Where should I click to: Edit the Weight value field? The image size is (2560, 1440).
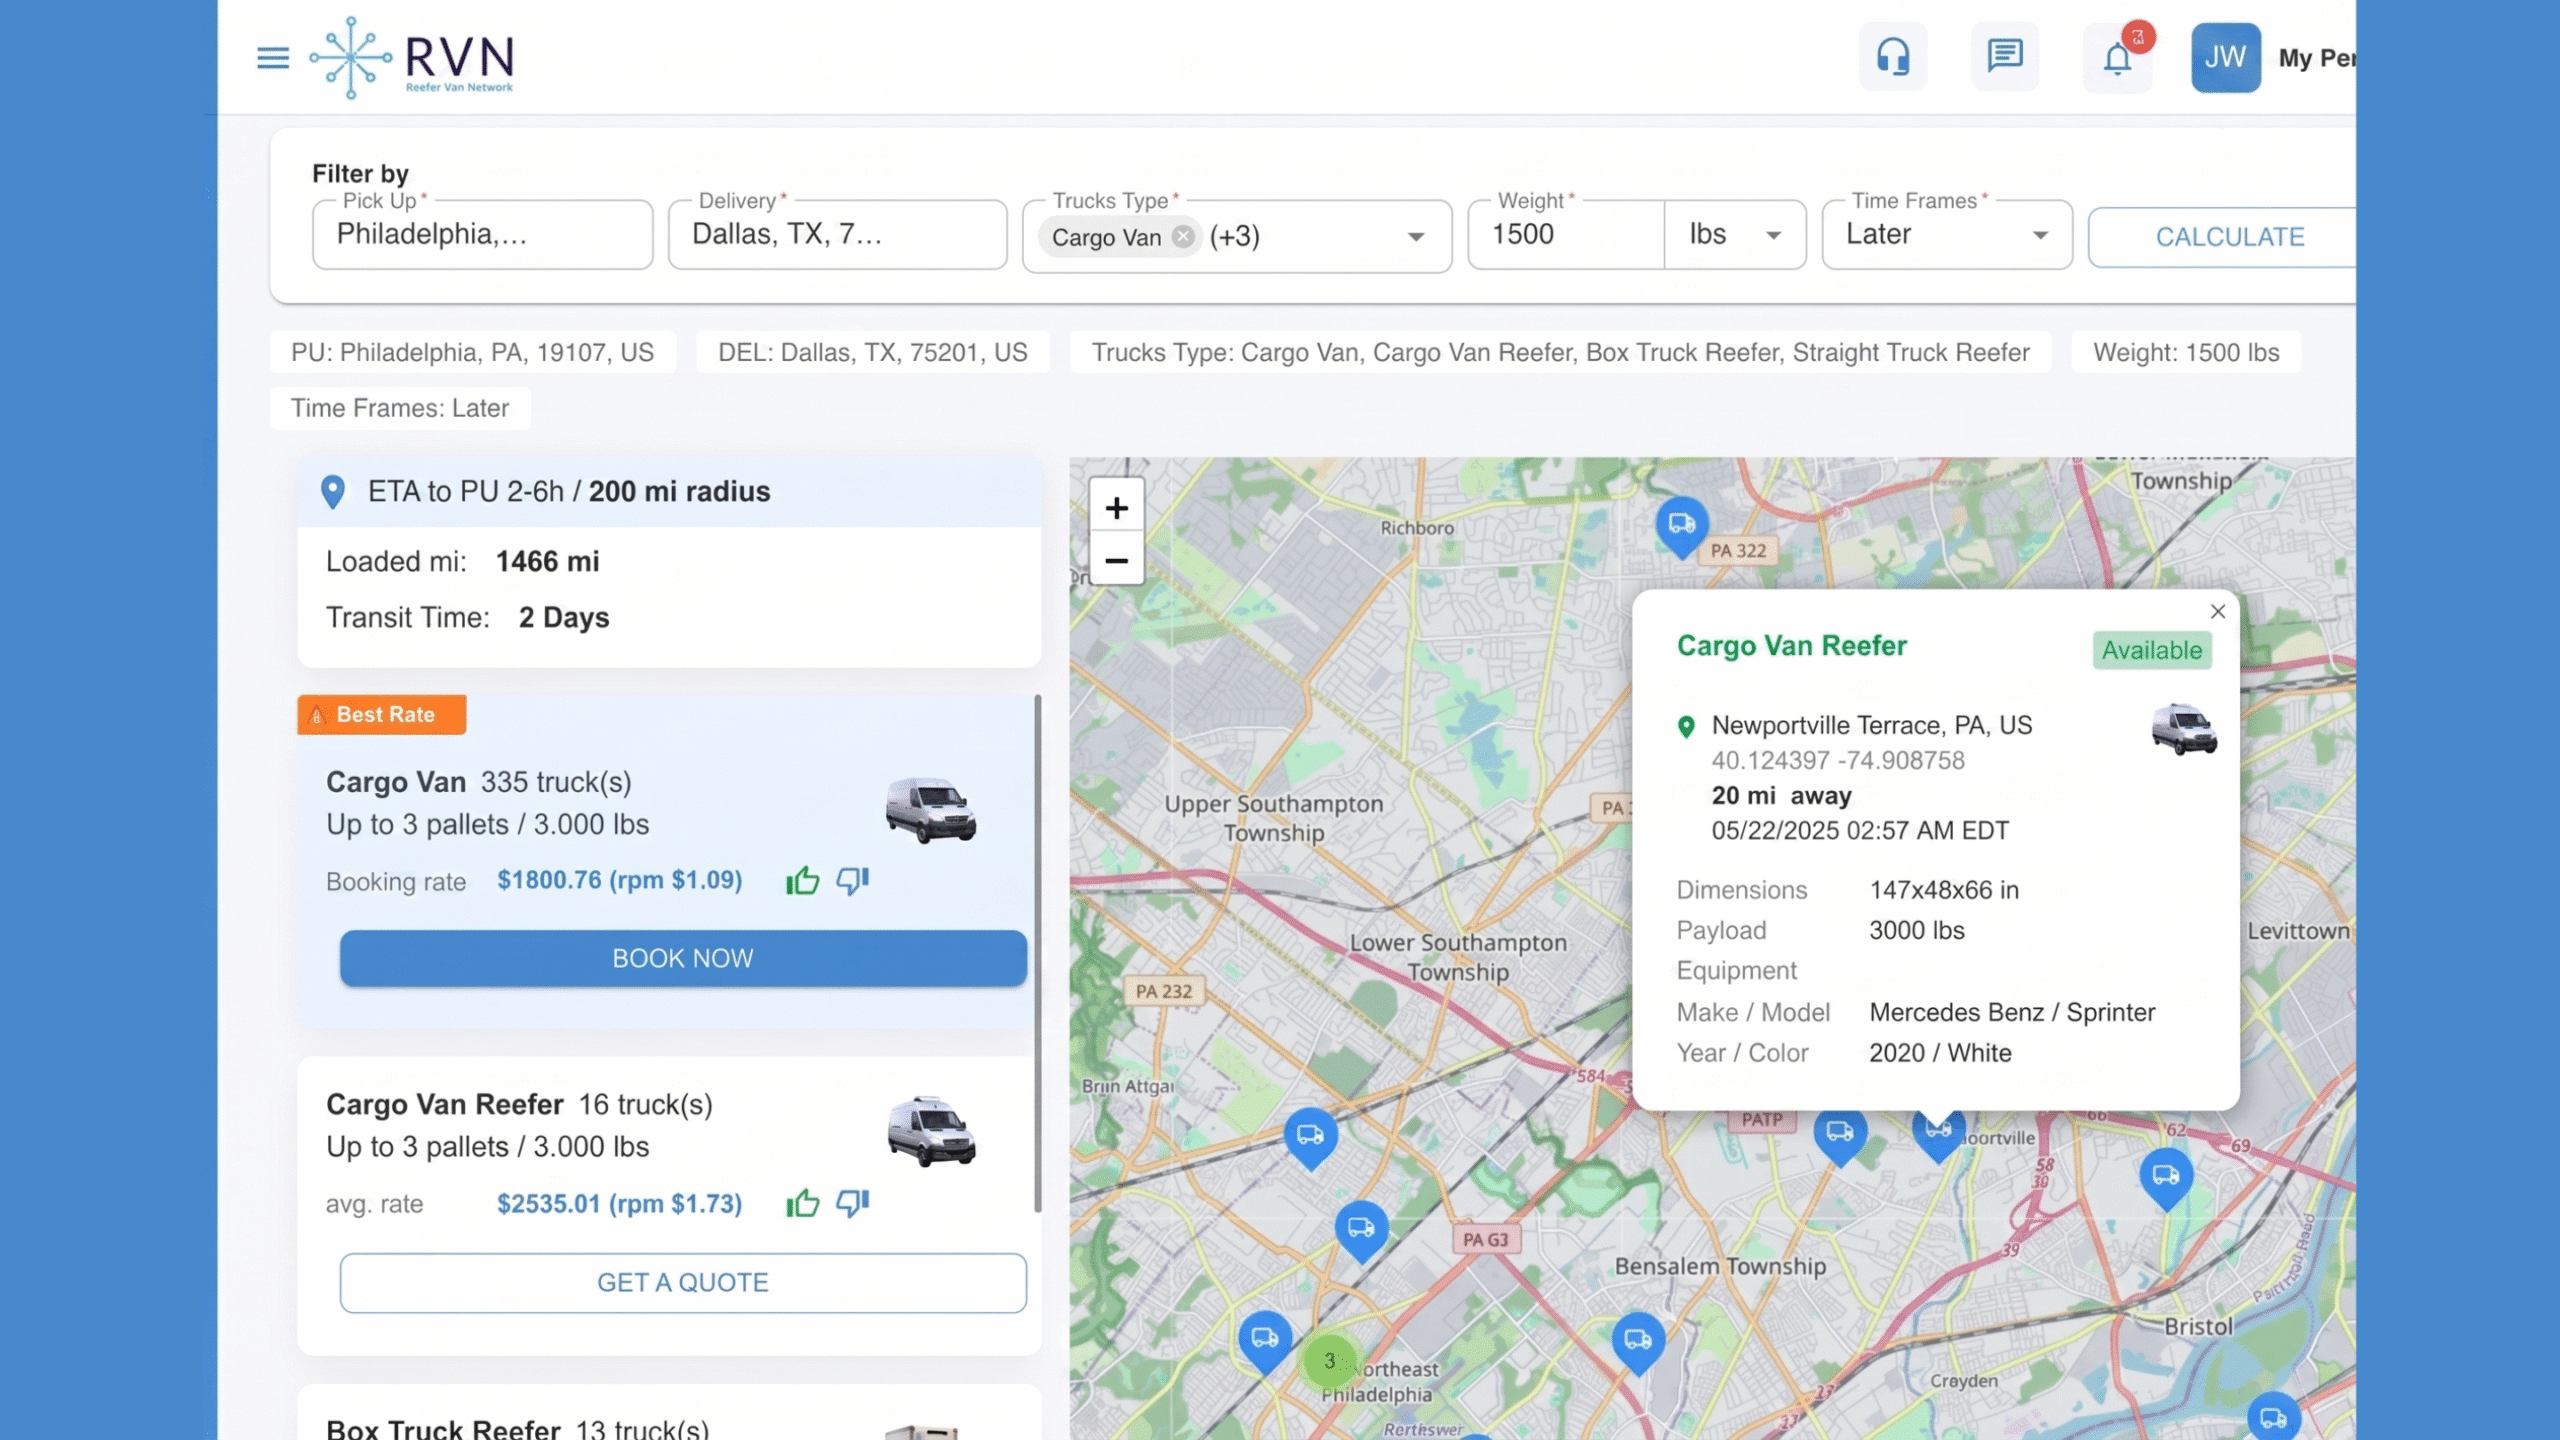point(1566,235)
